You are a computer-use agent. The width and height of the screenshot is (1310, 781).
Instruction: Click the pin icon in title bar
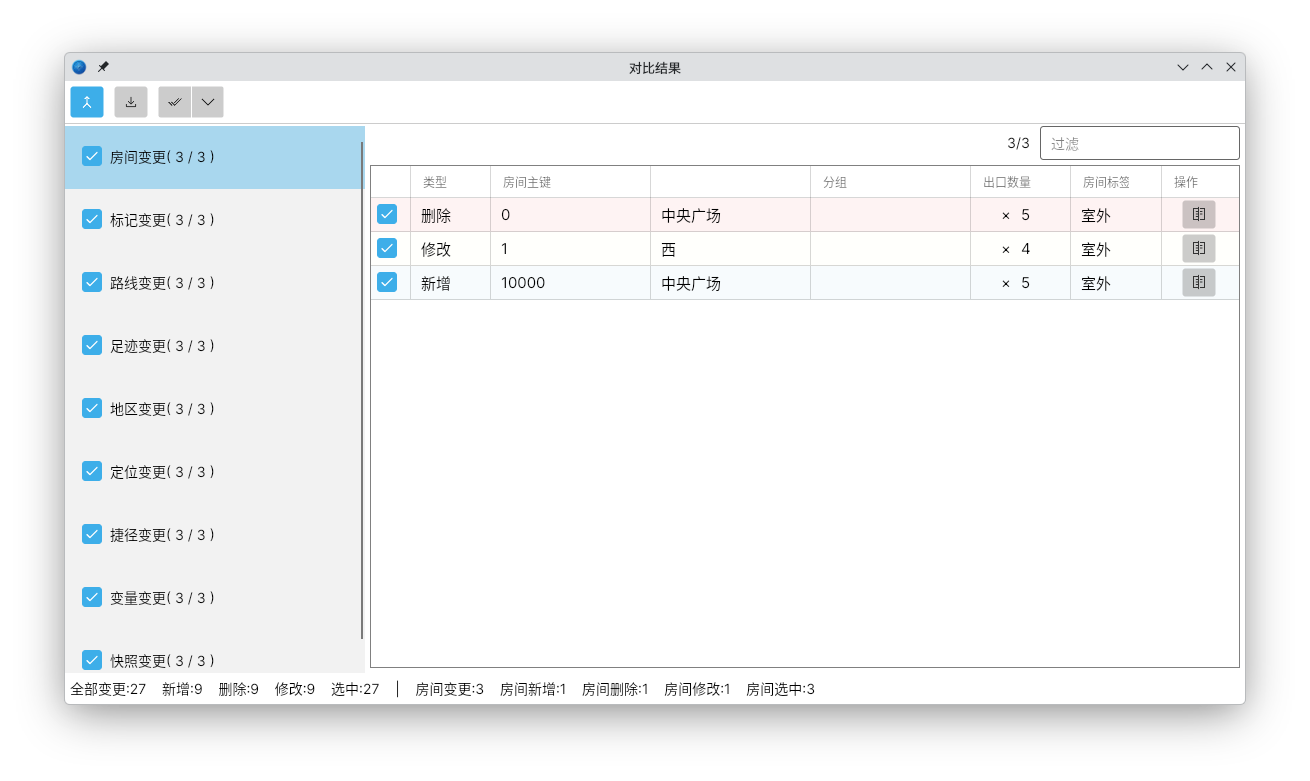103,67
